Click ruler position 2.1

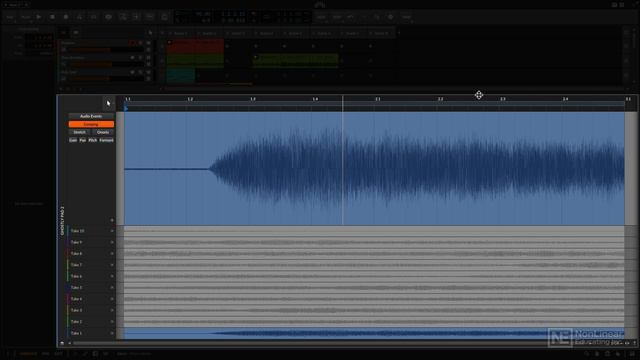click(378, 99)
